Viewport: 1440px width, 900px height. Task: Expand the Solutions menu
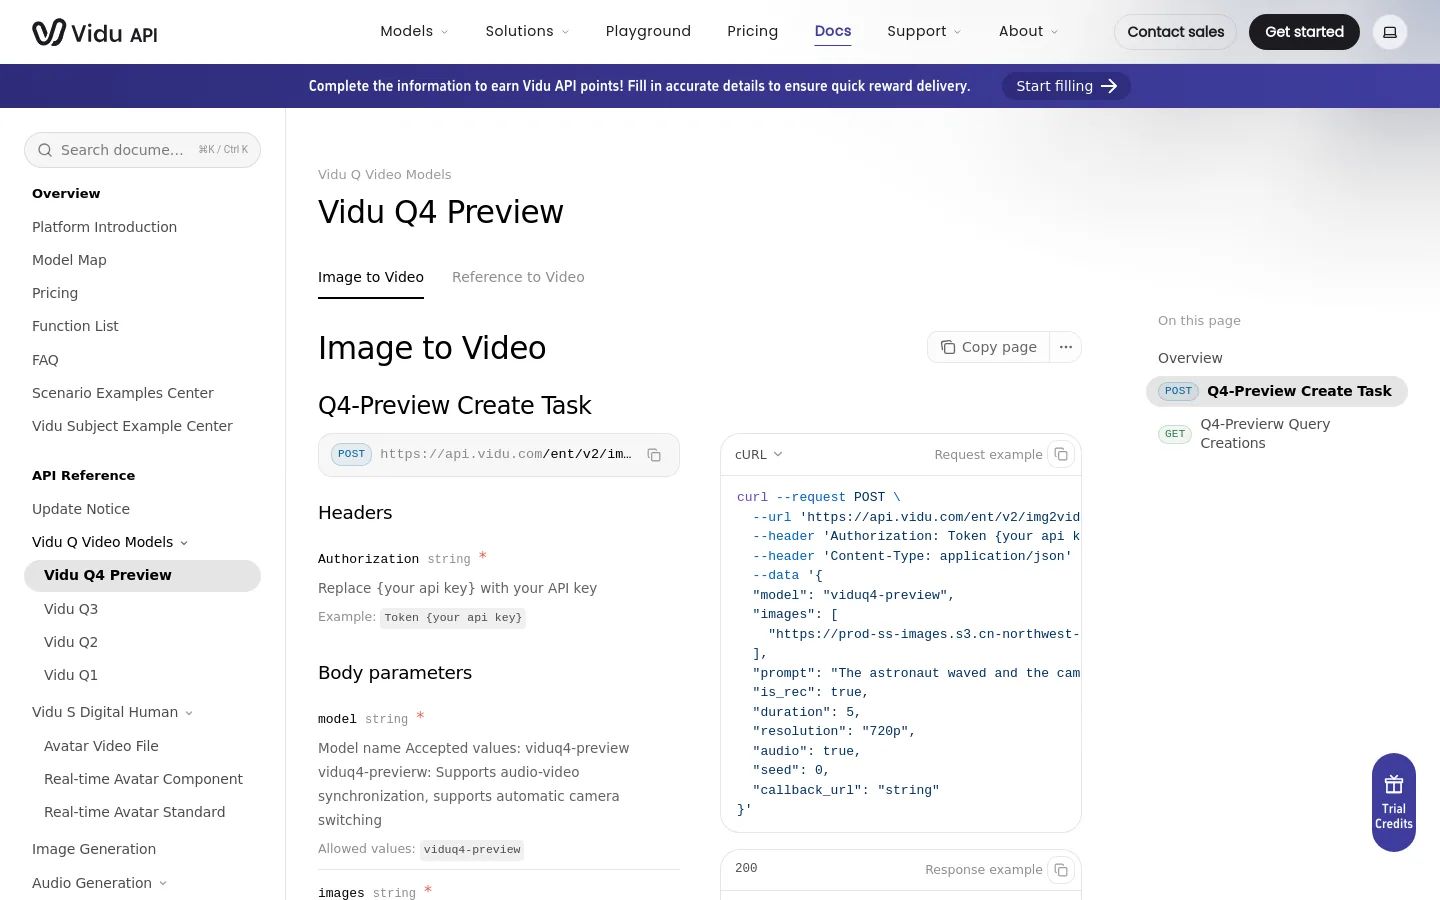pos(527,31)
